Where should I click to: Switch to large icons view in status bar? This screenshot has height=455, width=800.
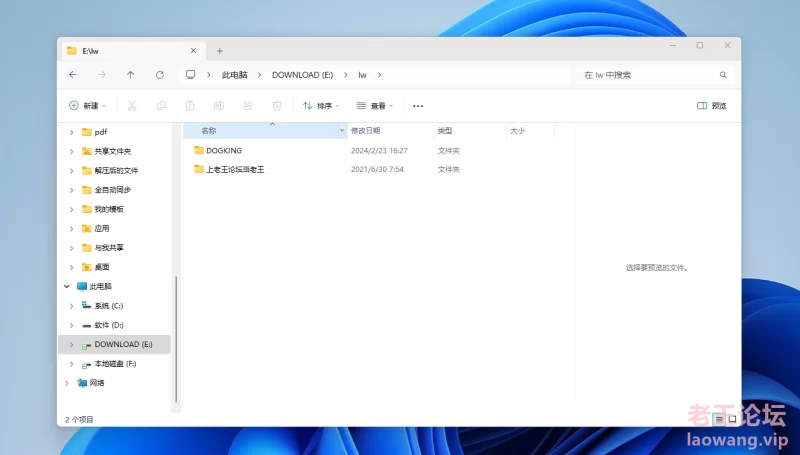(732, 419)
